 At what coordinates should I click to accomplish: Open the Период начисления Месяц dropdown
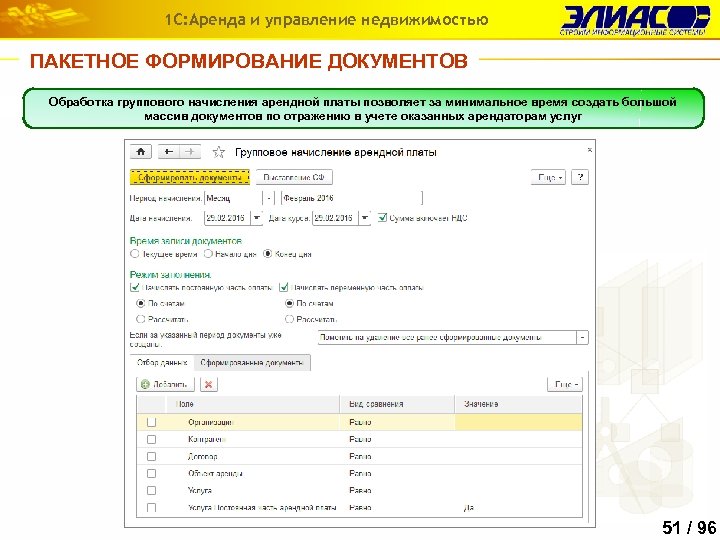[x=269, y=198]
